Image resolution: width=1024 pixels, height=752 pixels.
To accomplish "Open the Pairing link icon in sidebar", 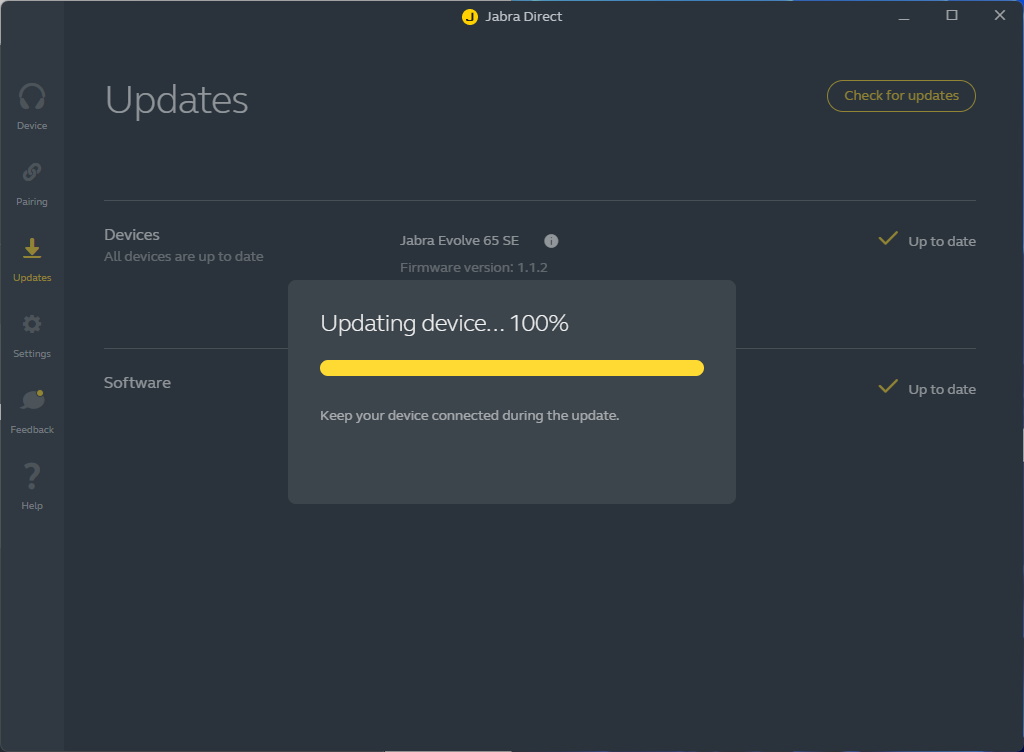I will (x=32, y=172).
